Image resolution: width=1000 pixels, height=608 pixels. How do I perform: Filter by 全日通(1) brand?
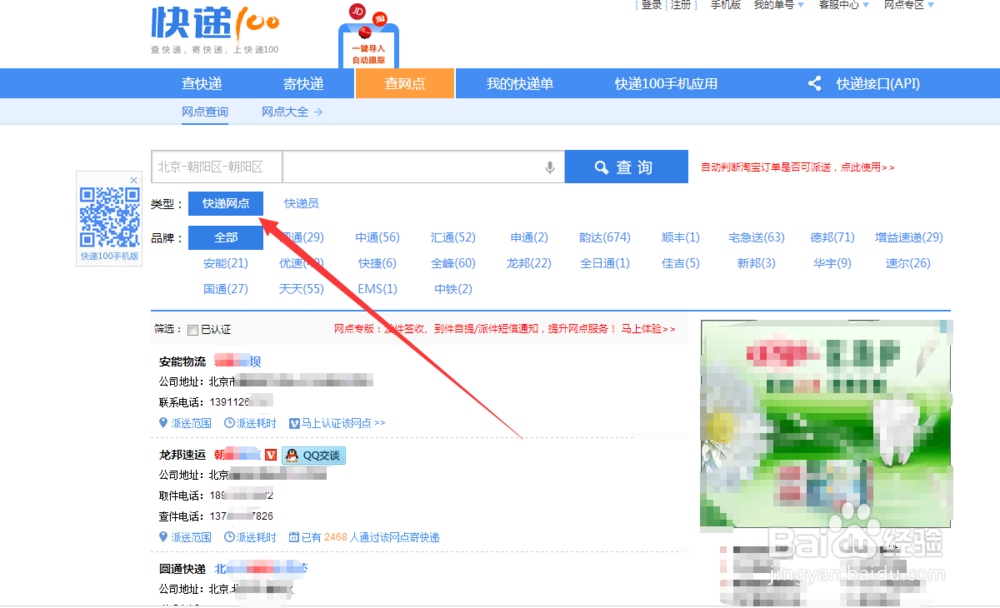[605, 263]
